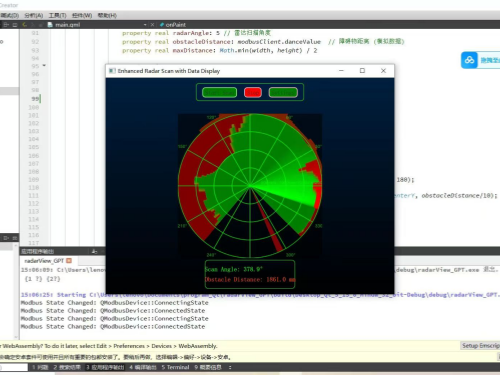Click 'property real obstacleDistance' code line
Screen dimensions: 500x375
263,42
